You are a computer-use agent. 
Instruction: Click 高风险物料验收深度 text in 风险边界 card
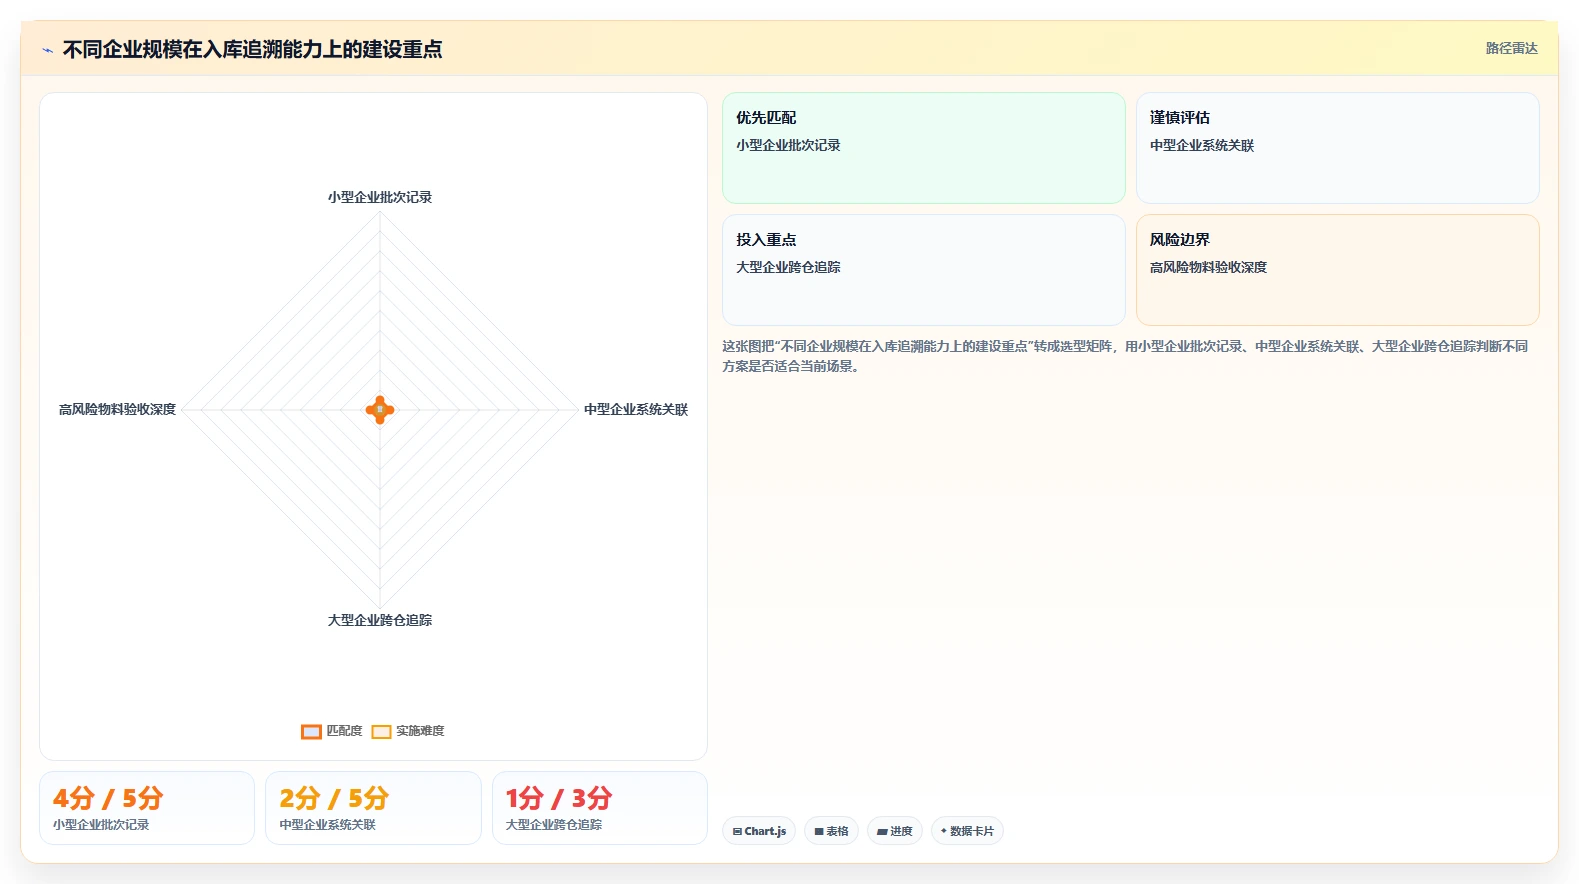(1208, 267)
